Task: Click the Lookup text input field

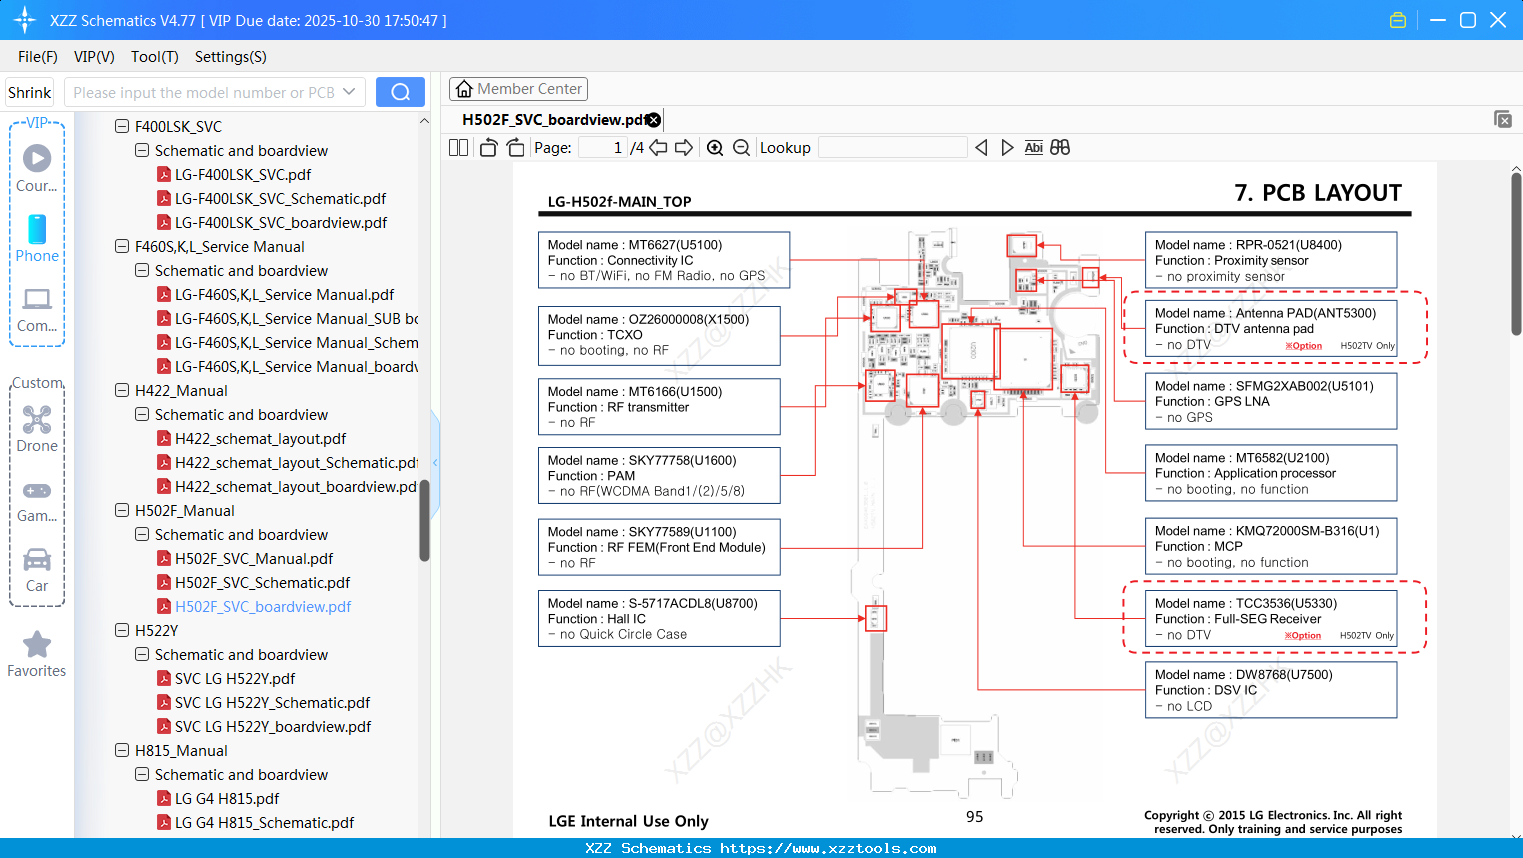Action: click(x=892, y=148)
